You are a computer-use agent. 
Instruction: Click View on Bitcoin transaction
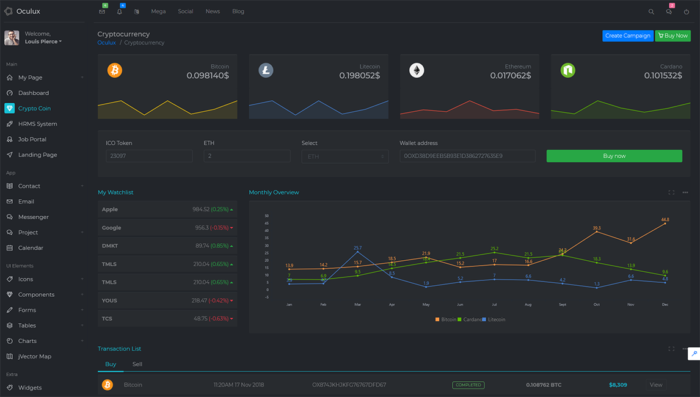[x=656, y=384]
